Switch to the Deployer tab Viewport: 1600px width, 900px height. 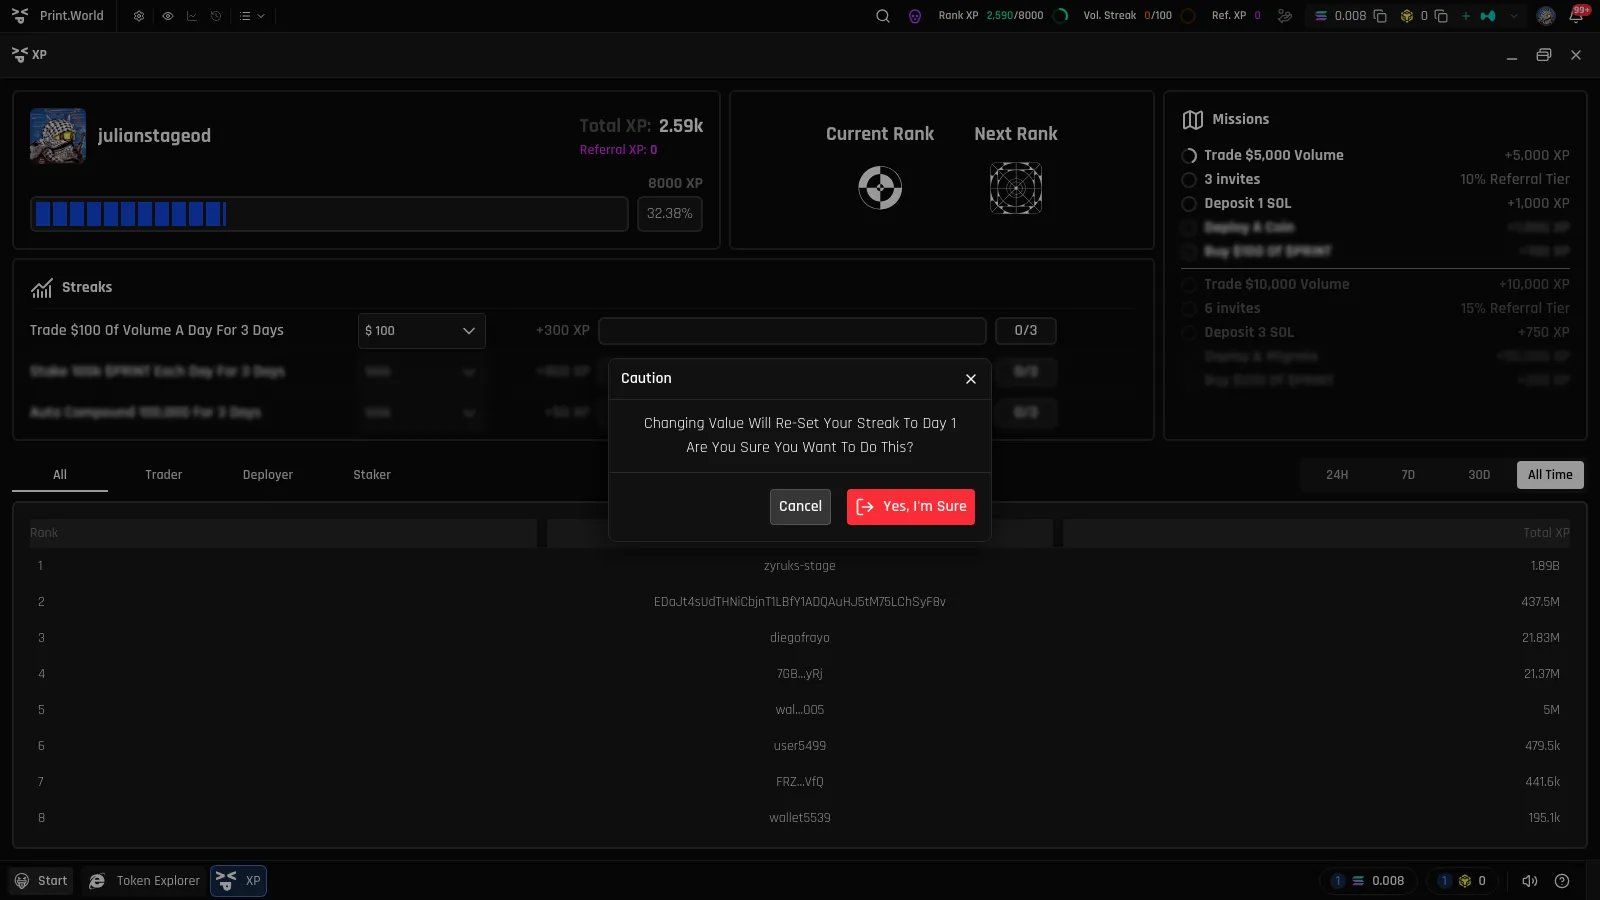coord(268,475)
